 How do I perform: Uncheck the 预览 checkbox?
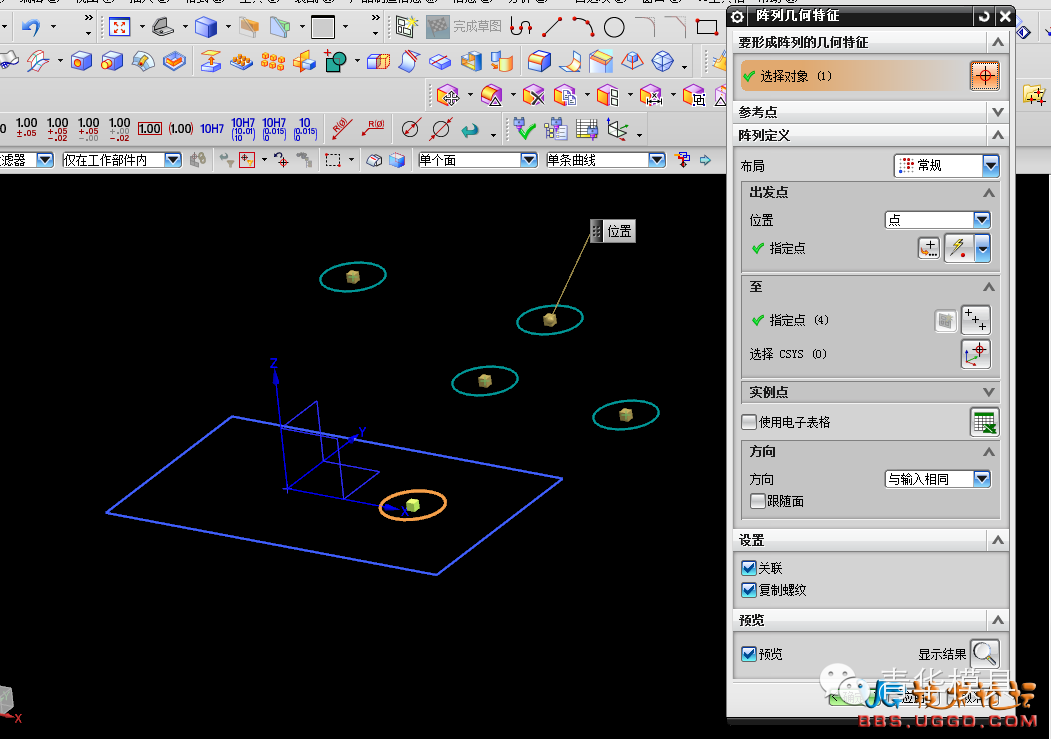pyautogui.click(x=749, y=654)
